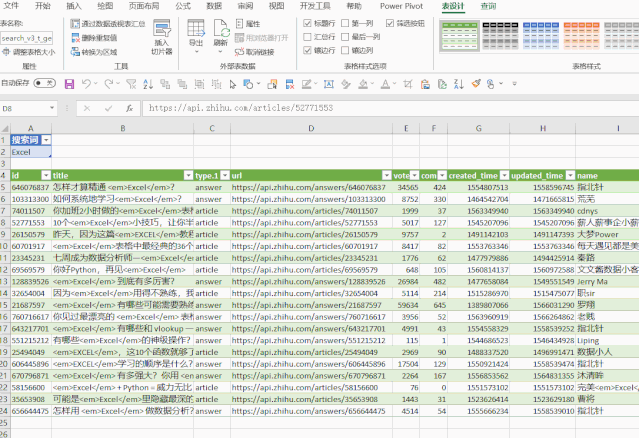Click the select-all corner of the grid
The image size is (639, 438).
(5, 128)
